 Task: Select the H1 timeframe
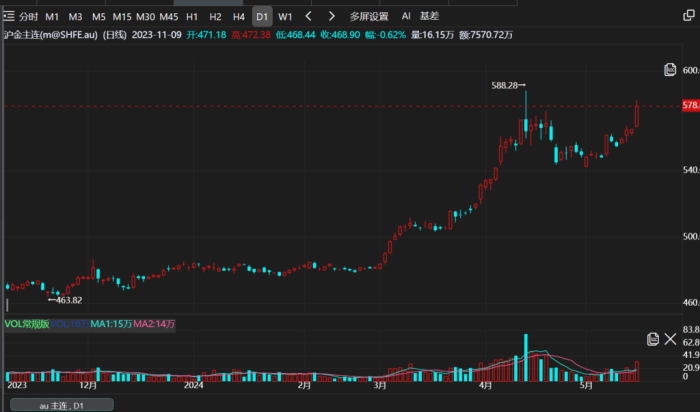click(192, 17)
